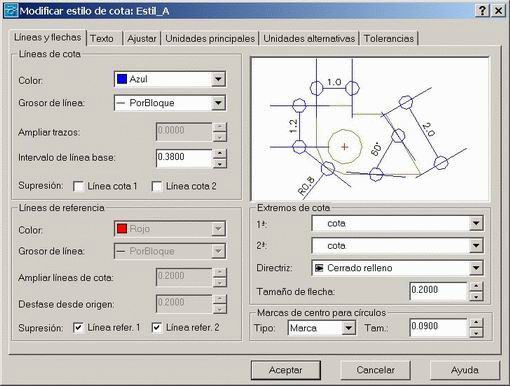Open the Directriz Cerrado relleno dropdown
The image size is (510, 386).
476,268
